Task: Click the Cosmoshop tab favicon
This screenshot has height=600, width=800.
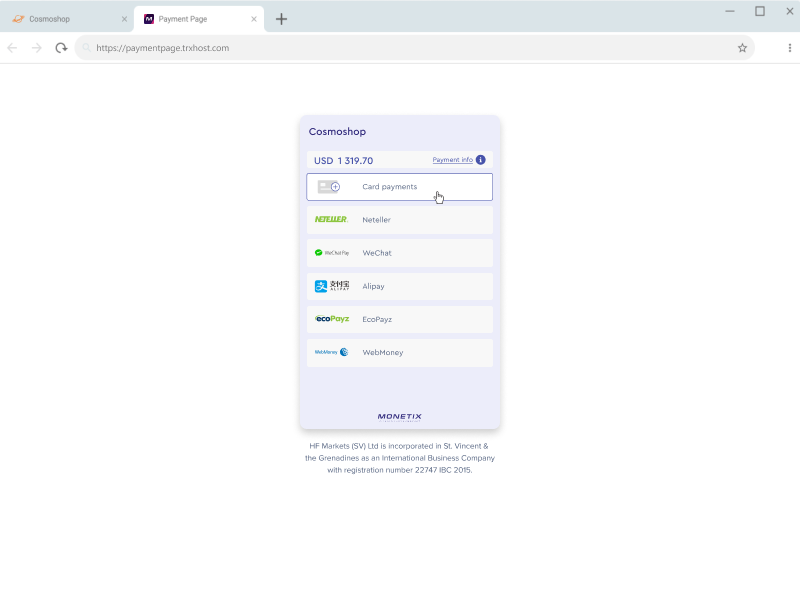Action: (x=18, y=19)
